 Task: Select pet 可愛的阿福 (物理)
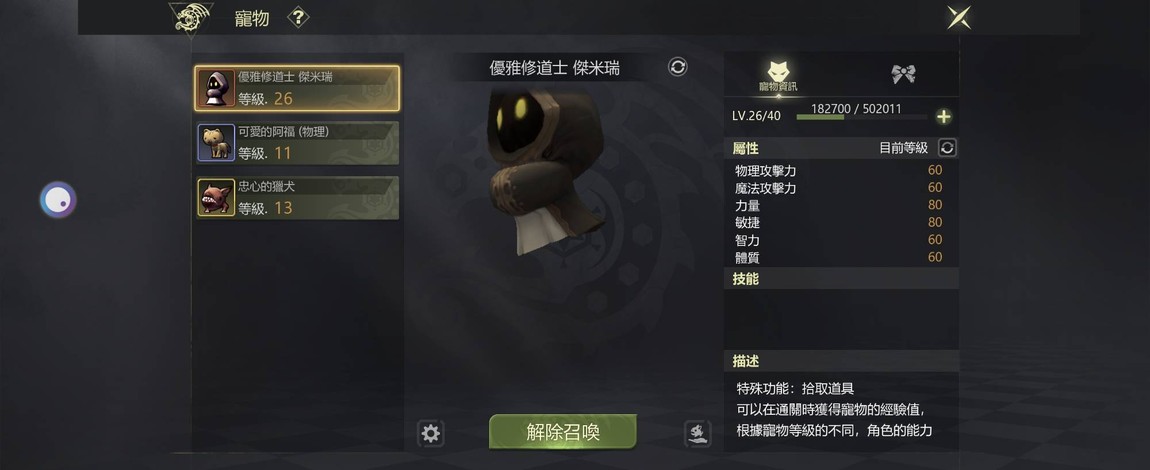(x=297, y=143)
